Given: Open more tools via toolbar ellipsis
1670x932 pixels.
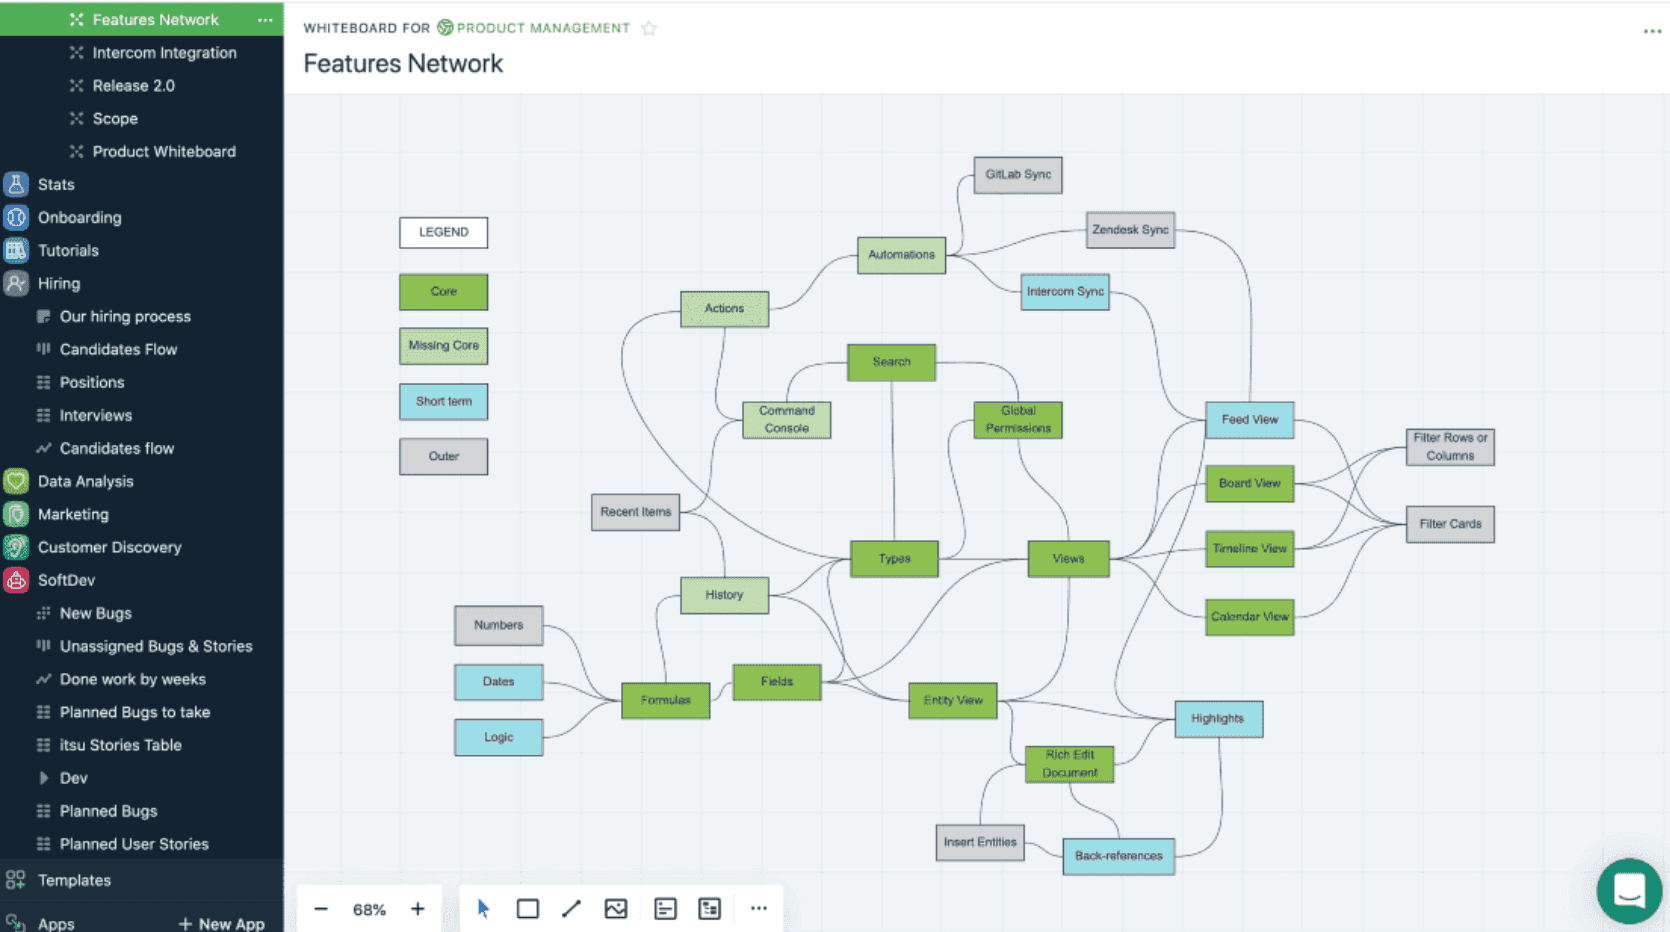Looking at the screenshot, I should [758, 908].
